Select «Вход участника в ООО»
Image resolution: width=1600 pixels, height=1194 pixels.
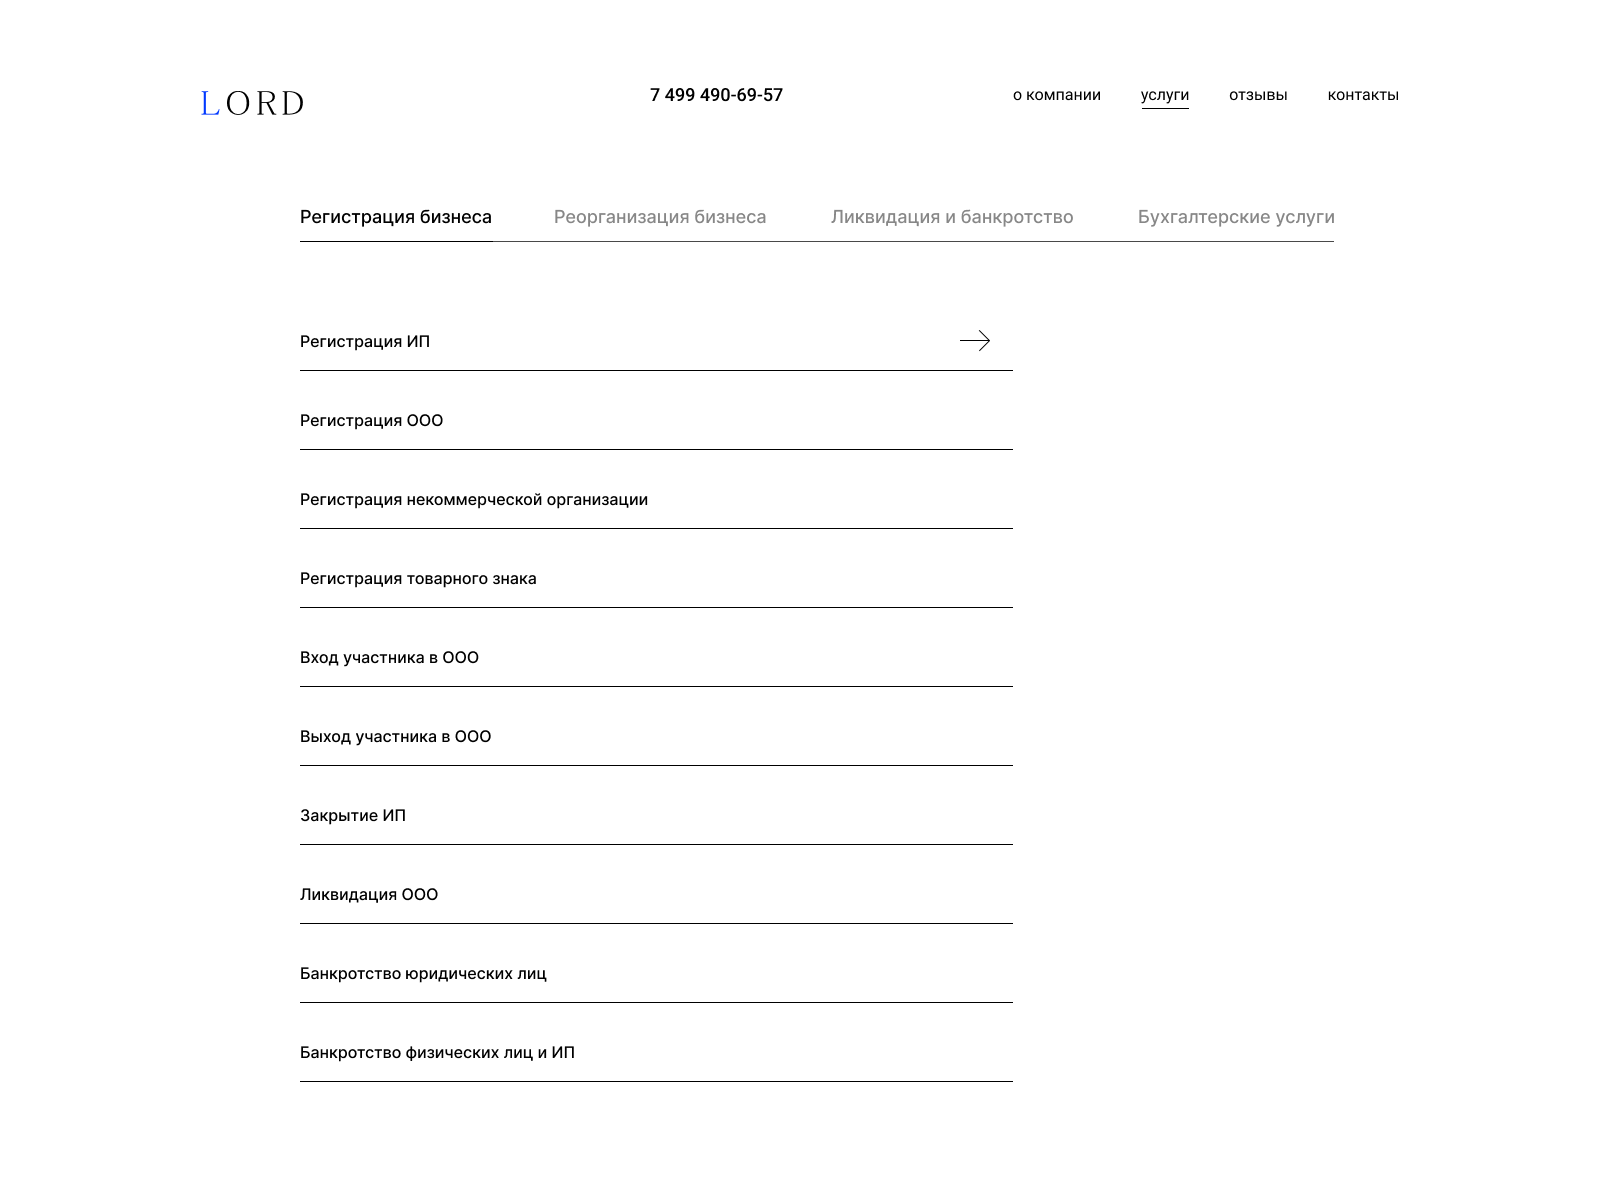pos(656,657)
